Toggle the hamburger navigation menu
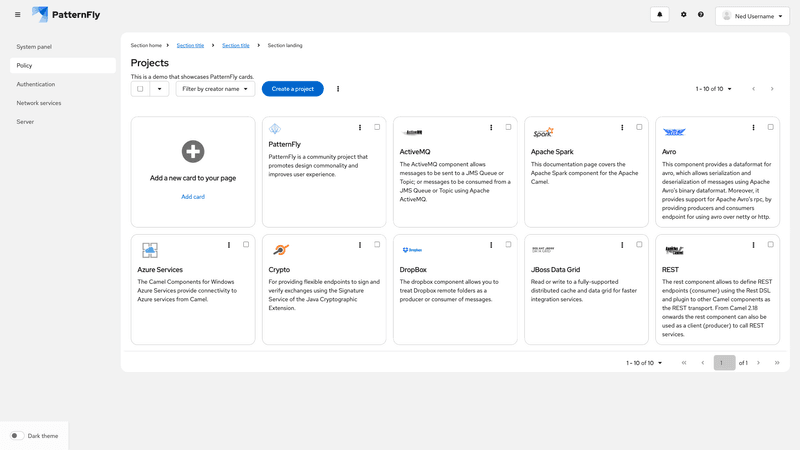 click(17, 15)
